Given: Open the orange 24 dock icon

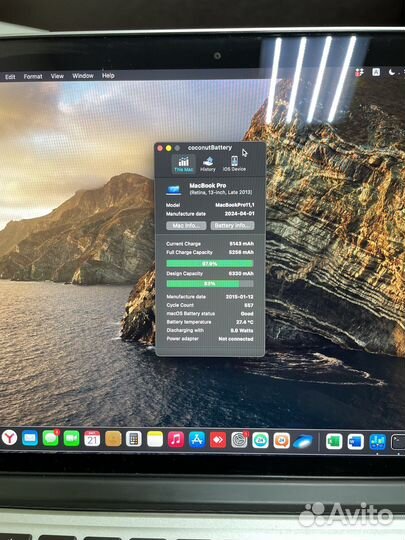Looking at the screenshot, I should click(x=281, y=441).
